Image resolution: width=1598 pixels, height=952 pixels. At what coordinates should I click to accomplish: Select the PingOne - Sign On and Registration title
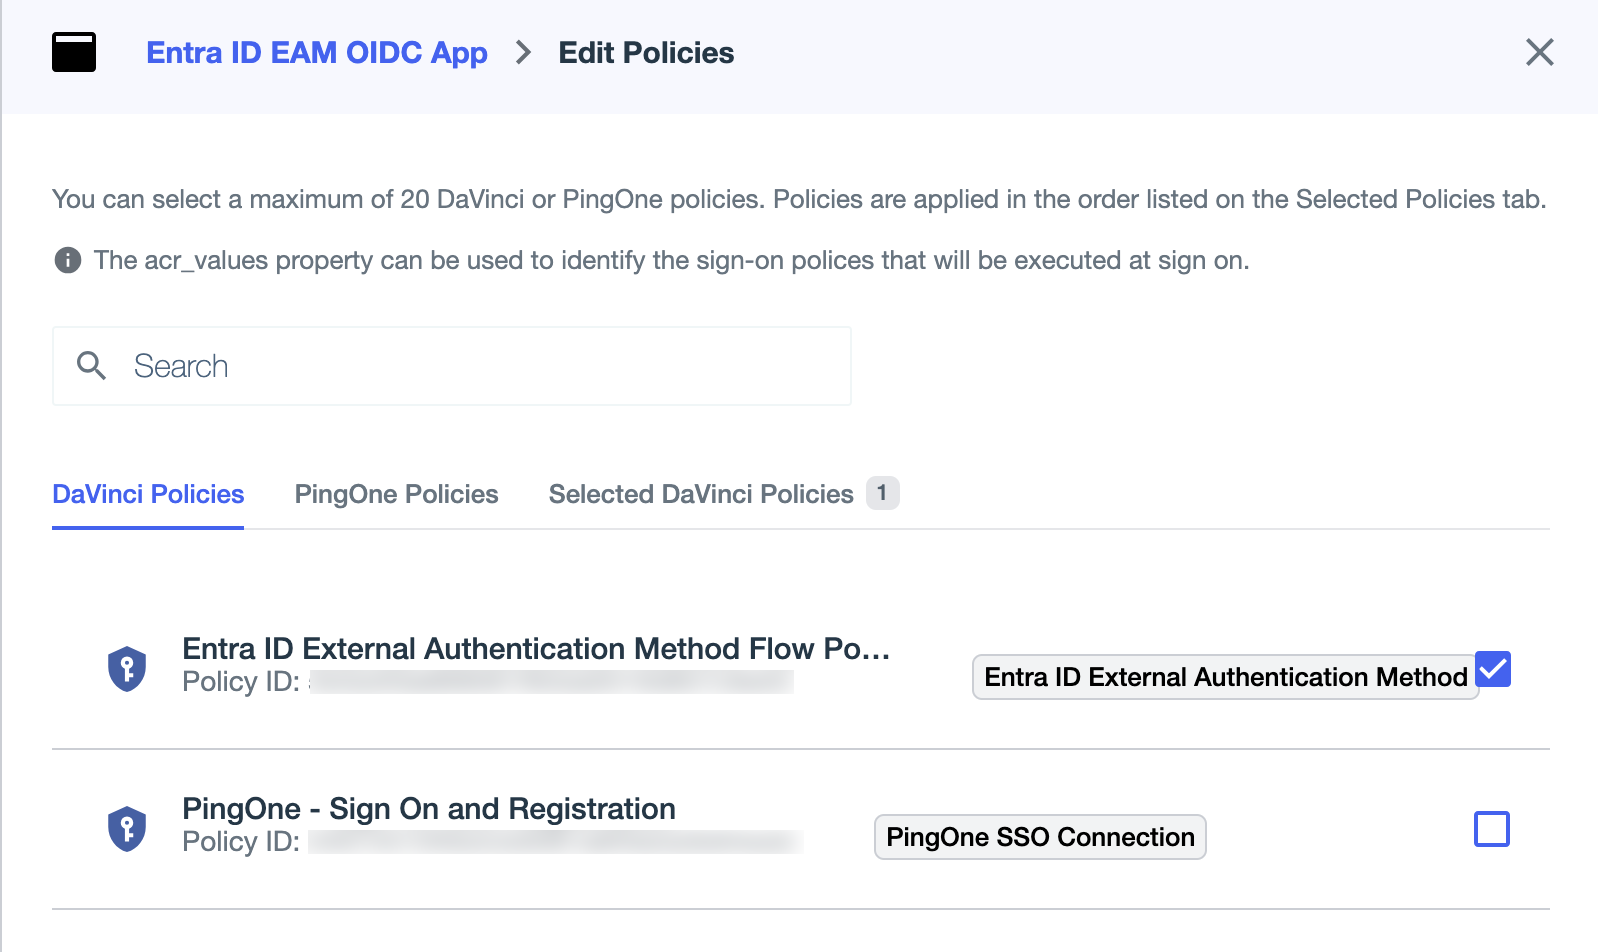429,809
